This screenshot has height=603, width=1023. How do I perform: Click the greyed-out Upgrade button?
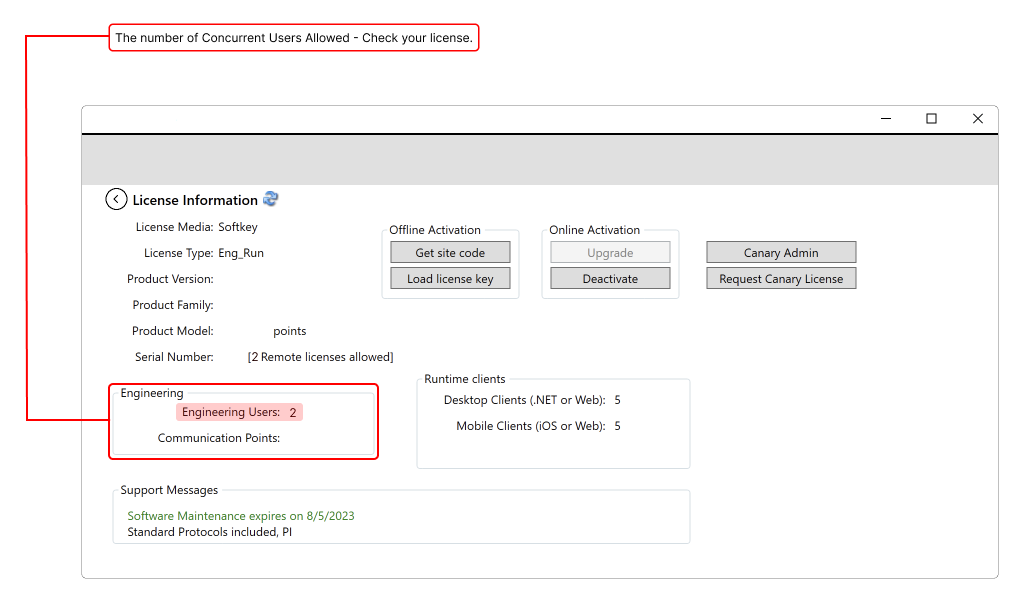610,253
